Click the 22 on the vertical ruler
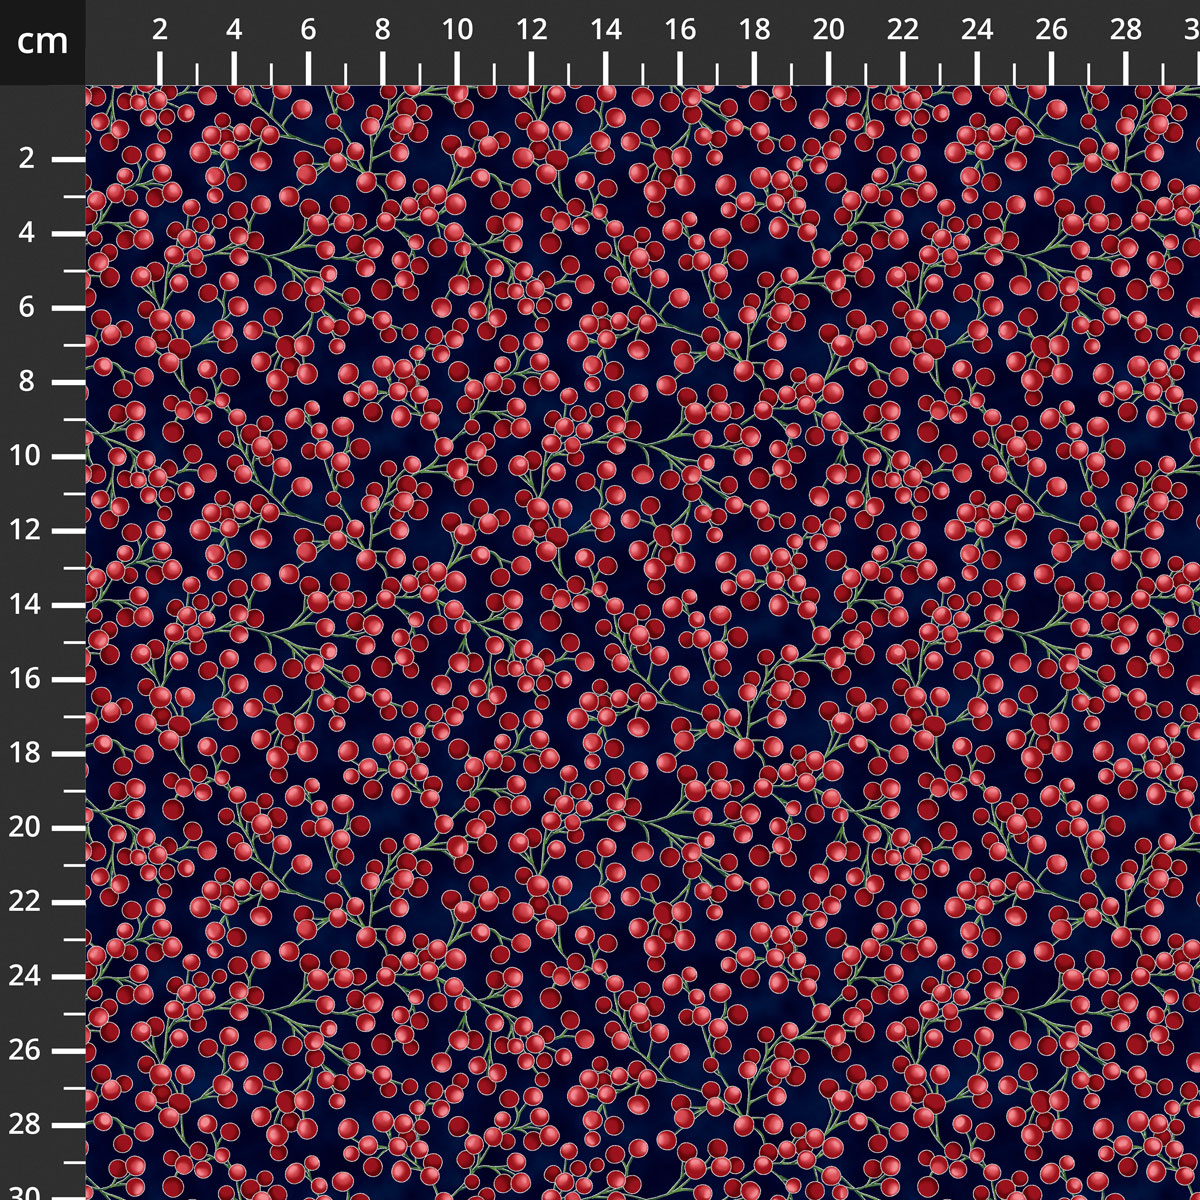 (26, 902)
